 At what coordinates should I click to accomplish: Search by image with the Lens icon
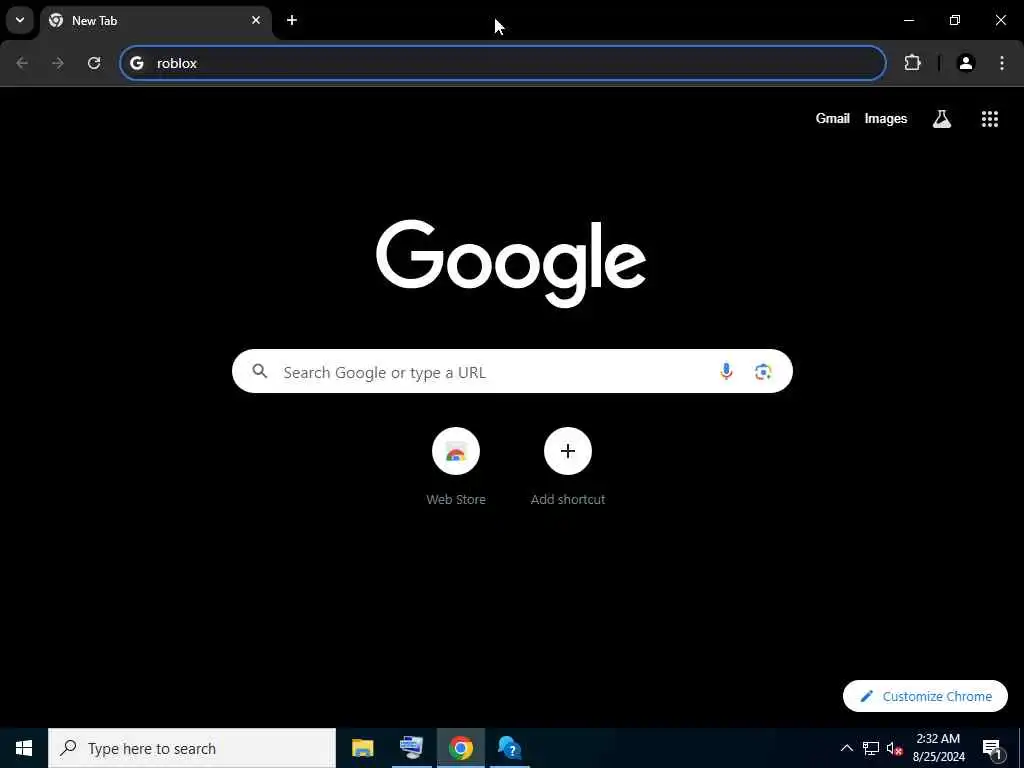coord(763,372)
